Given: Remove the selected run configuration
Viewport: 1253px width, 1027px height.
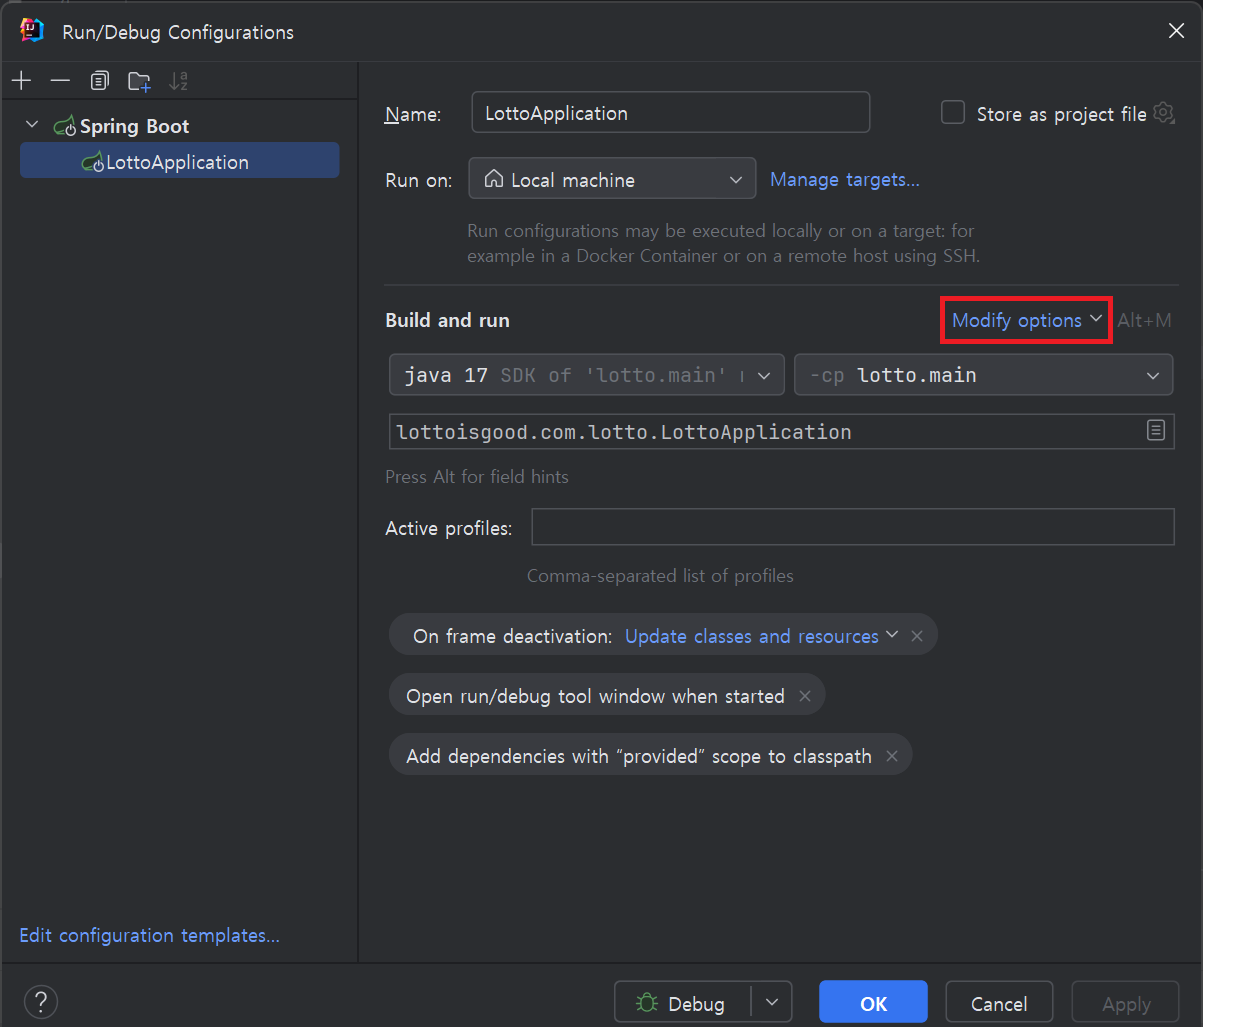Looking at the screenshot, I should click(60, 80).
